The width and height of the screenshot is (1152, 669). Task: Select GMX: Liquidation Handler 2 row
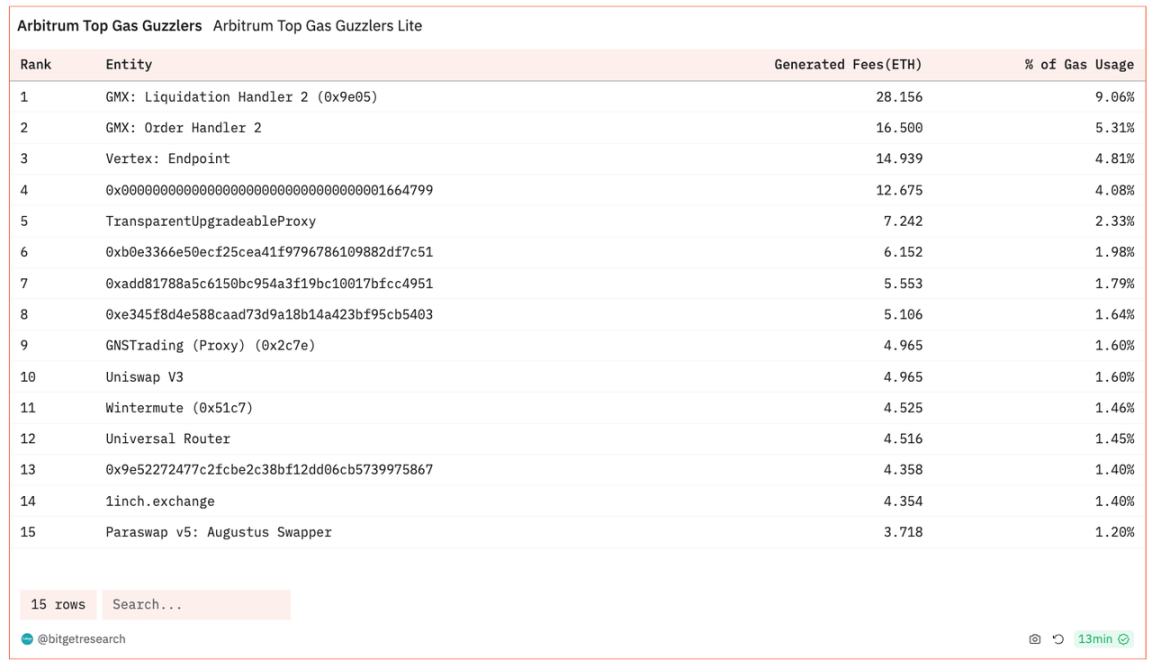pyautogui.click(x=241, y=97)
